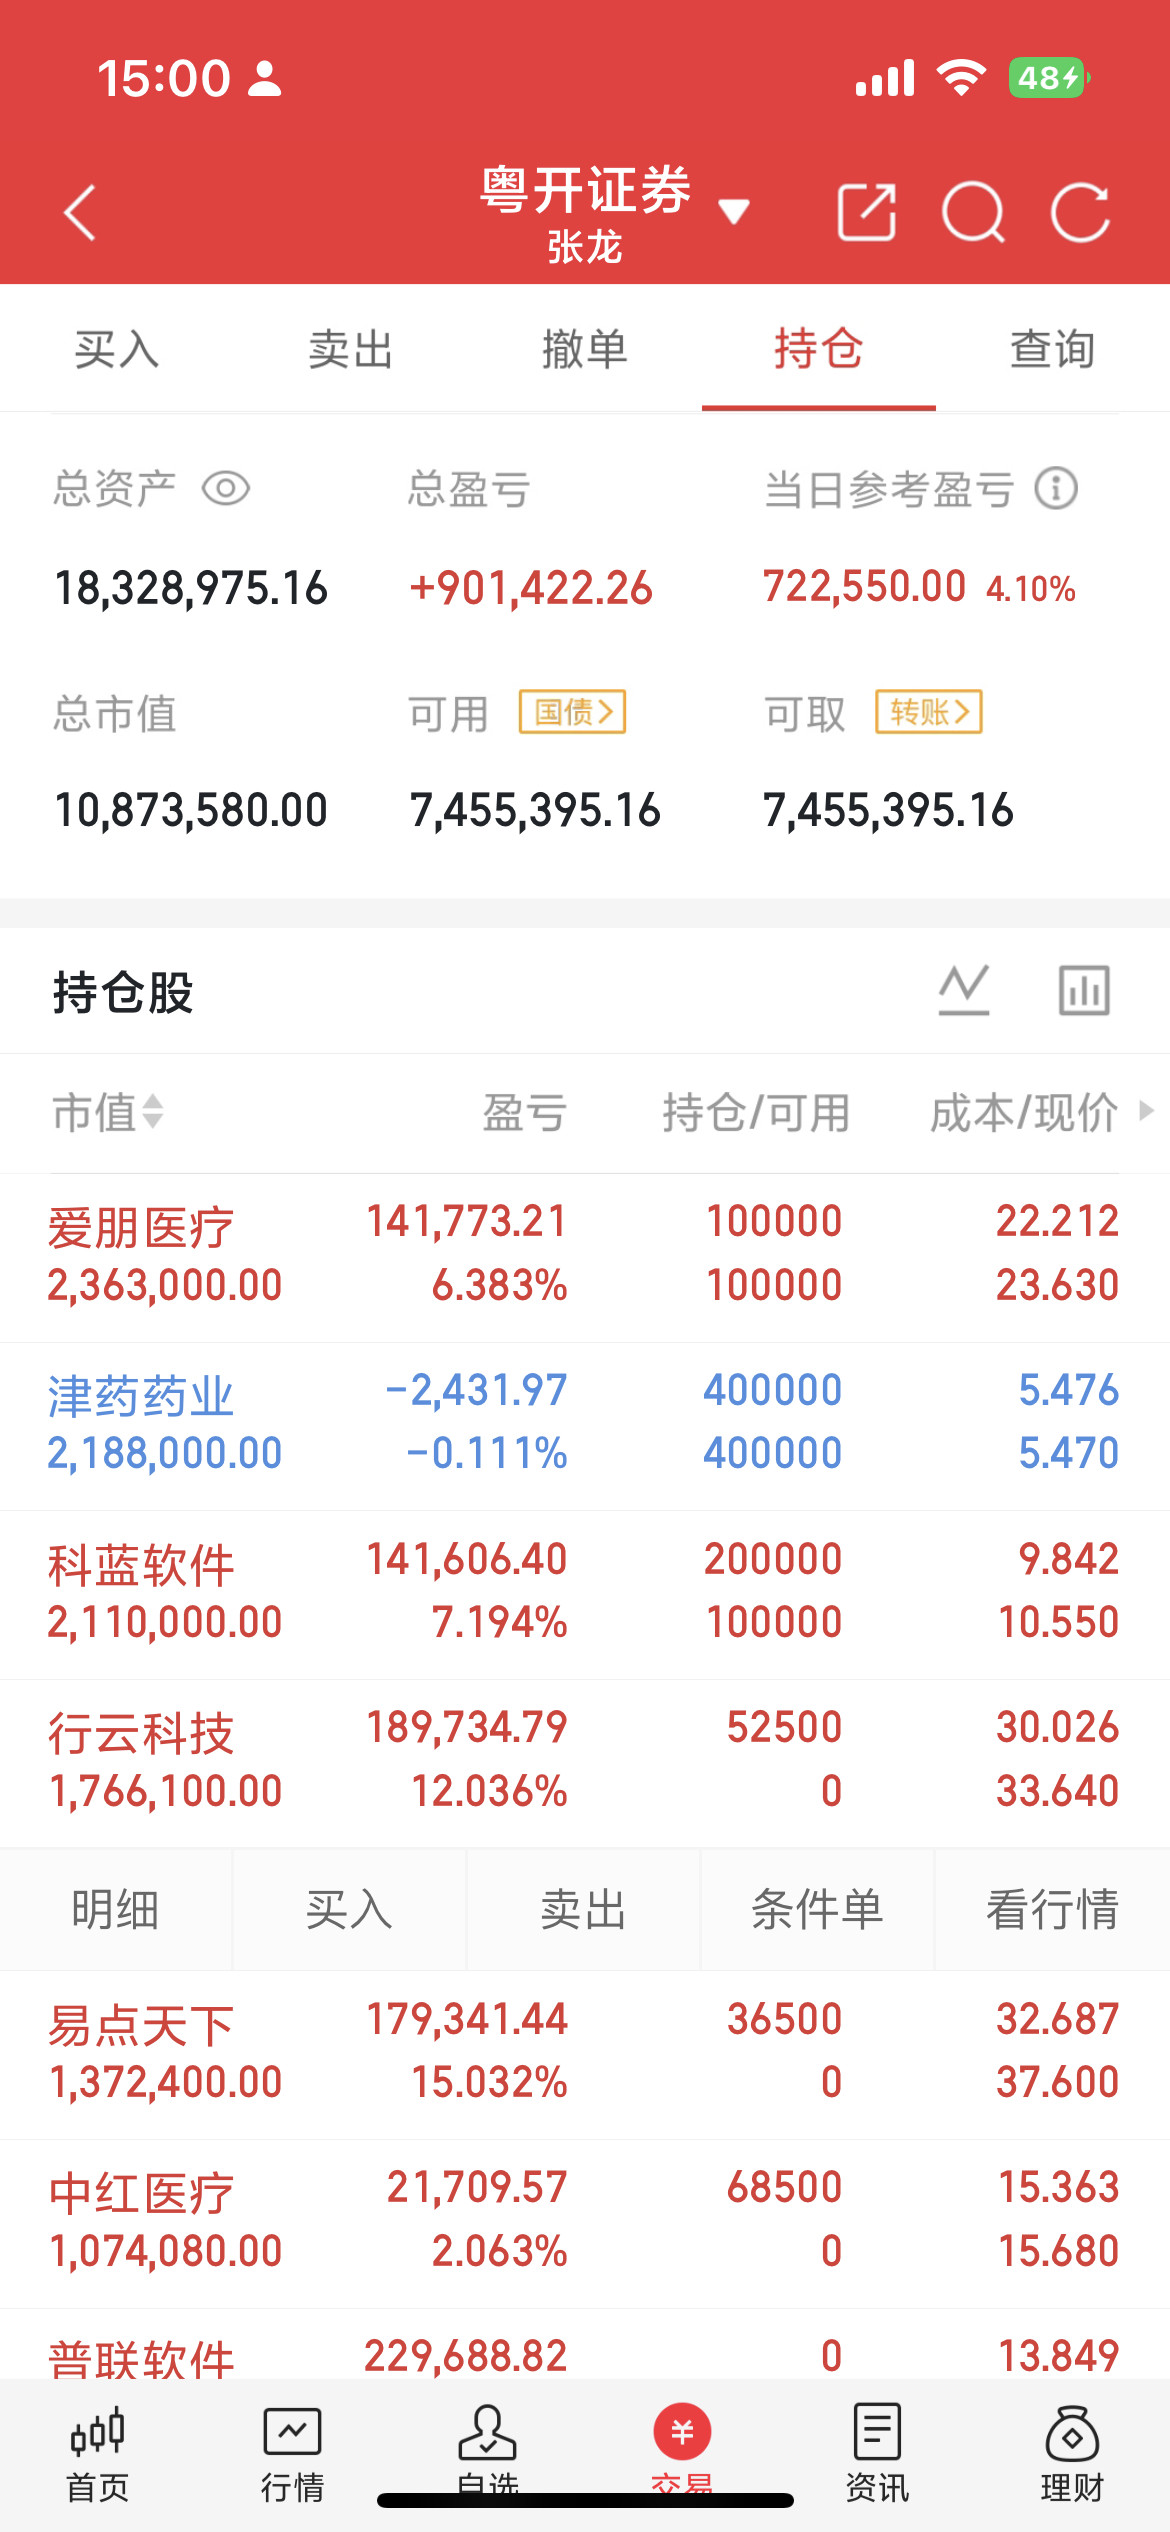The image size is (1170, 2532).
Task: Tap 明细 in the row action bar
Action: click(x=116, y=1909)
